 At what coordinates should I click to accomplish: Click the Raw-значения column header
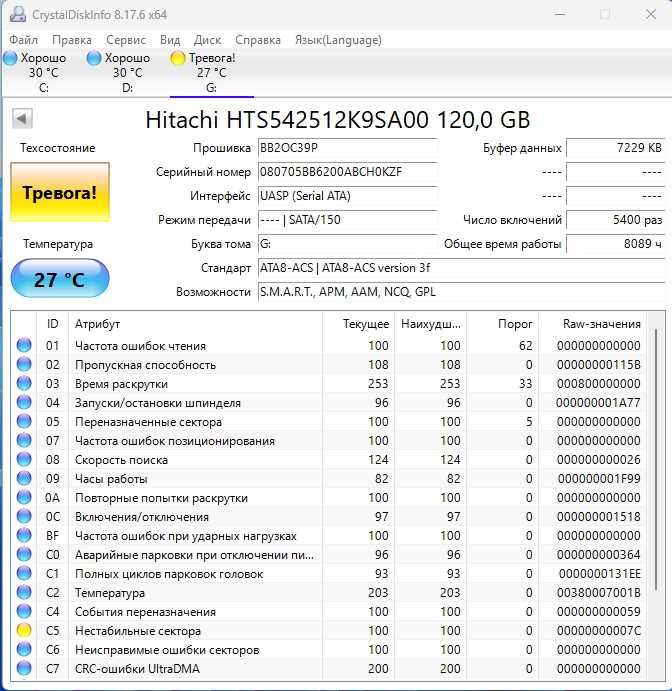[592, 324]
